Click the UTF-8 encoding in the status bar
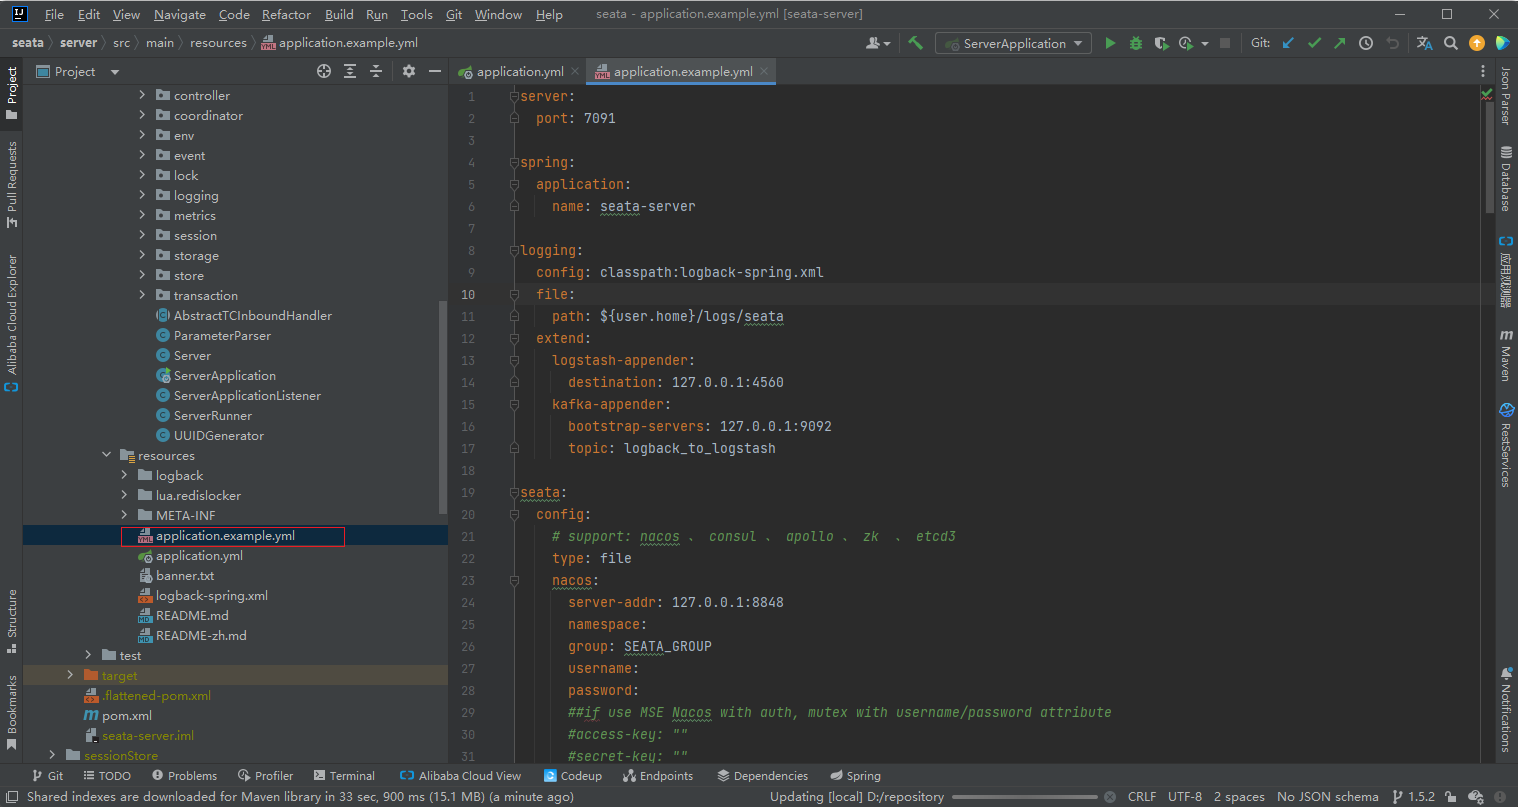This screenshot has height=807, width=1518. pos(1185,797)
